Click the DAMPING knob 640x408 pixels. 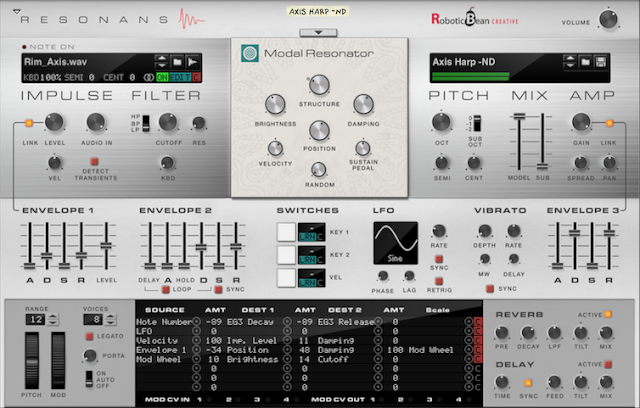click(x=363, y=104)
